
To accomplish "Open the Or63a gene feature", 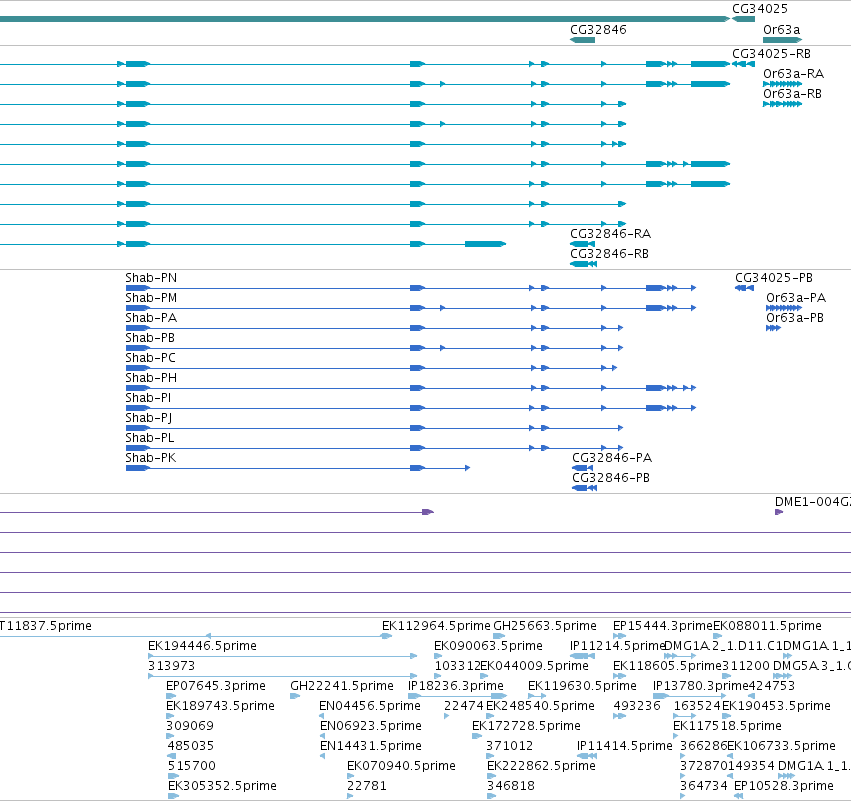I will [782, 40].
